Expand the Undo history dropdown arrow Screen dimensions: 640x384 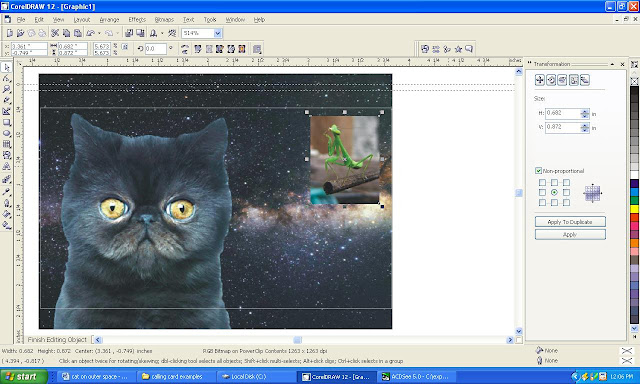pos(99,33)
